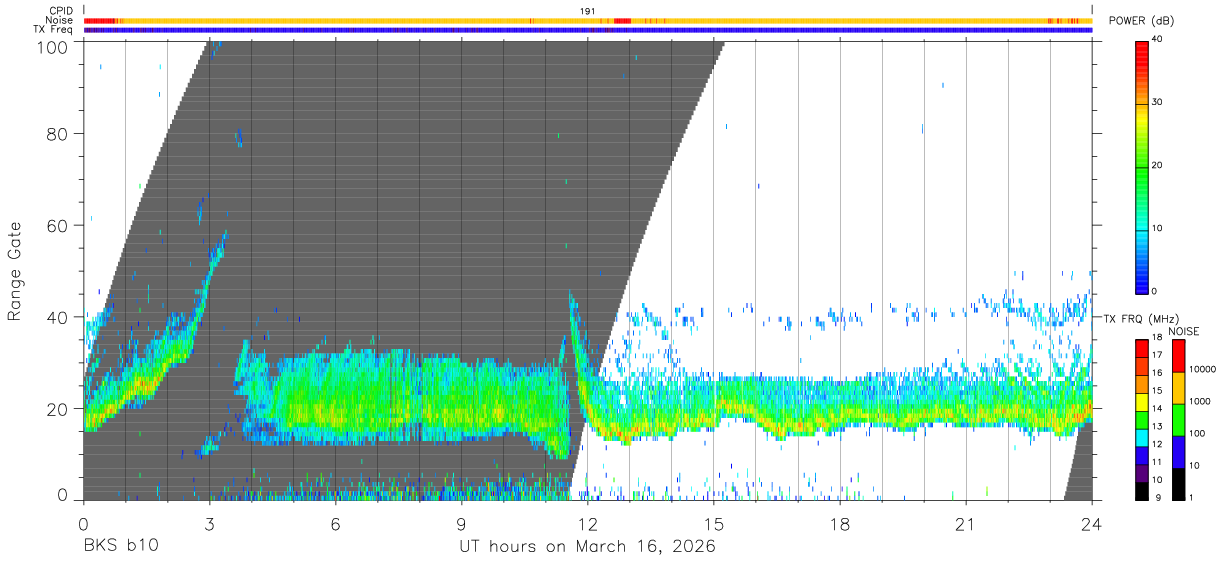Click the yellow swatch in NOISE legend
1228x567 pixels.
(1178, 388)
